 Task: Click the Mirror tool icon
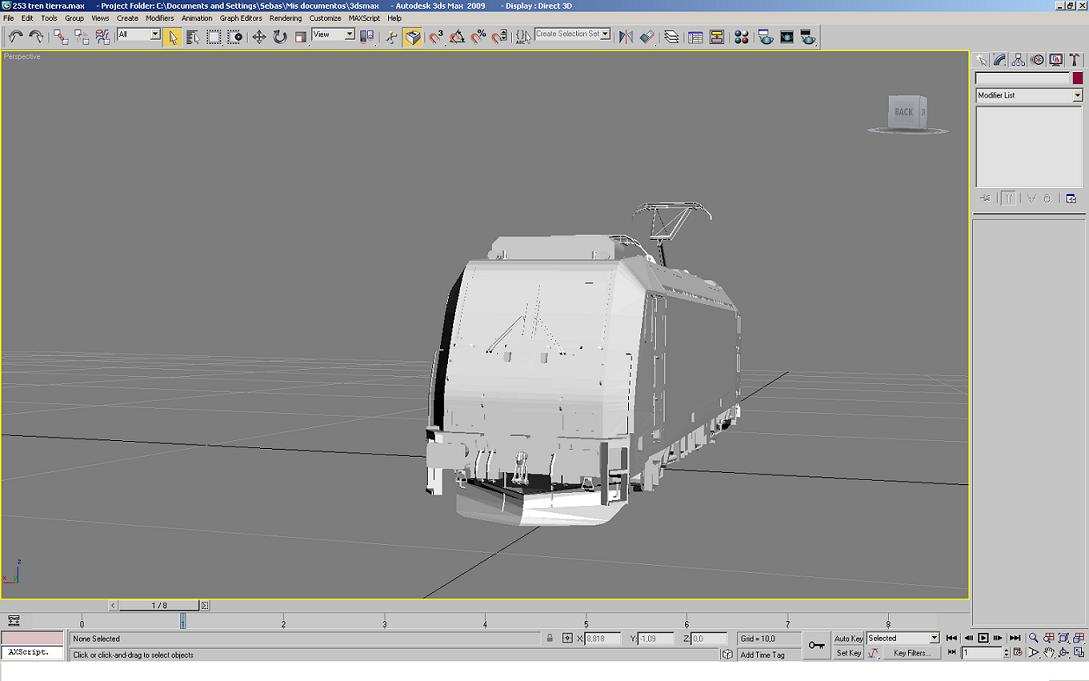626,37
